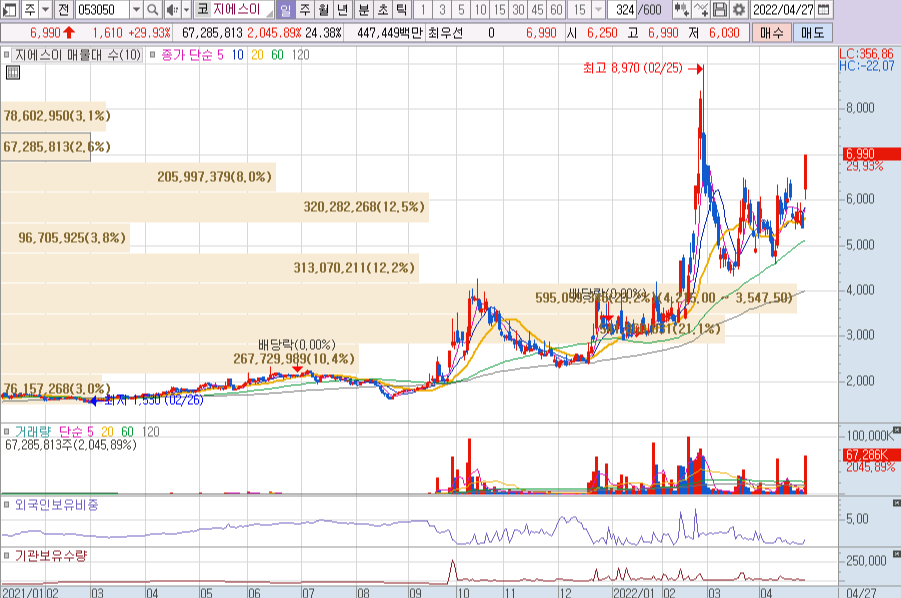The width and height of the screenshot is (901, 598).
Task: Click the LC:356.86 readout
Action: click(x=868, y=54)
